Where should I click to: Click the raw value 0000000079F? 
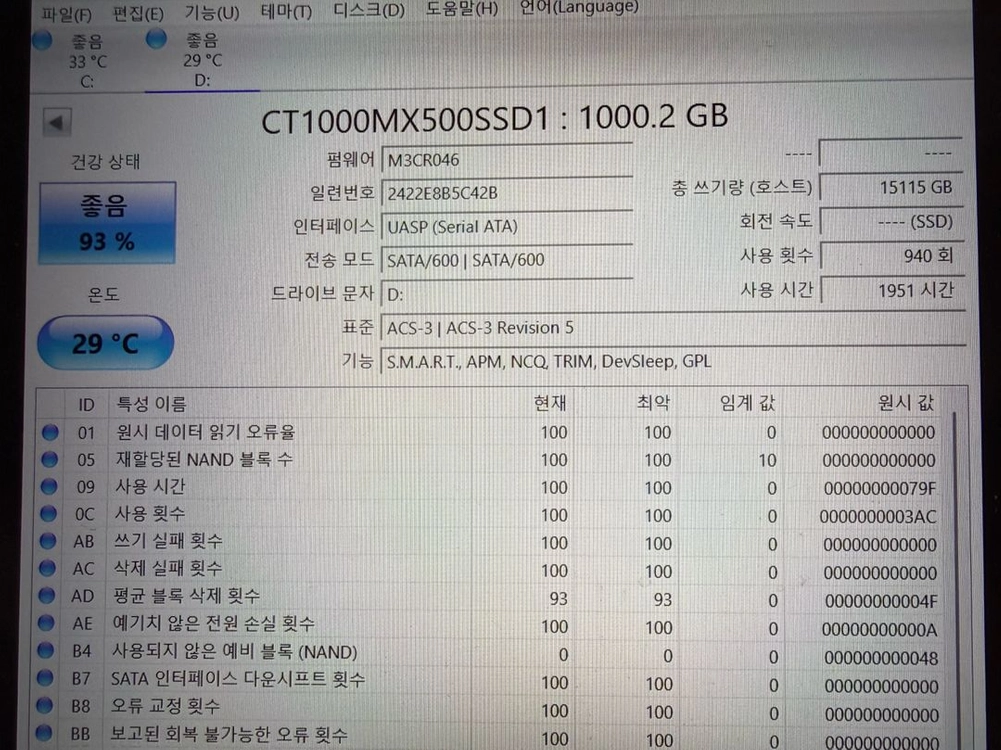[880, 488]
